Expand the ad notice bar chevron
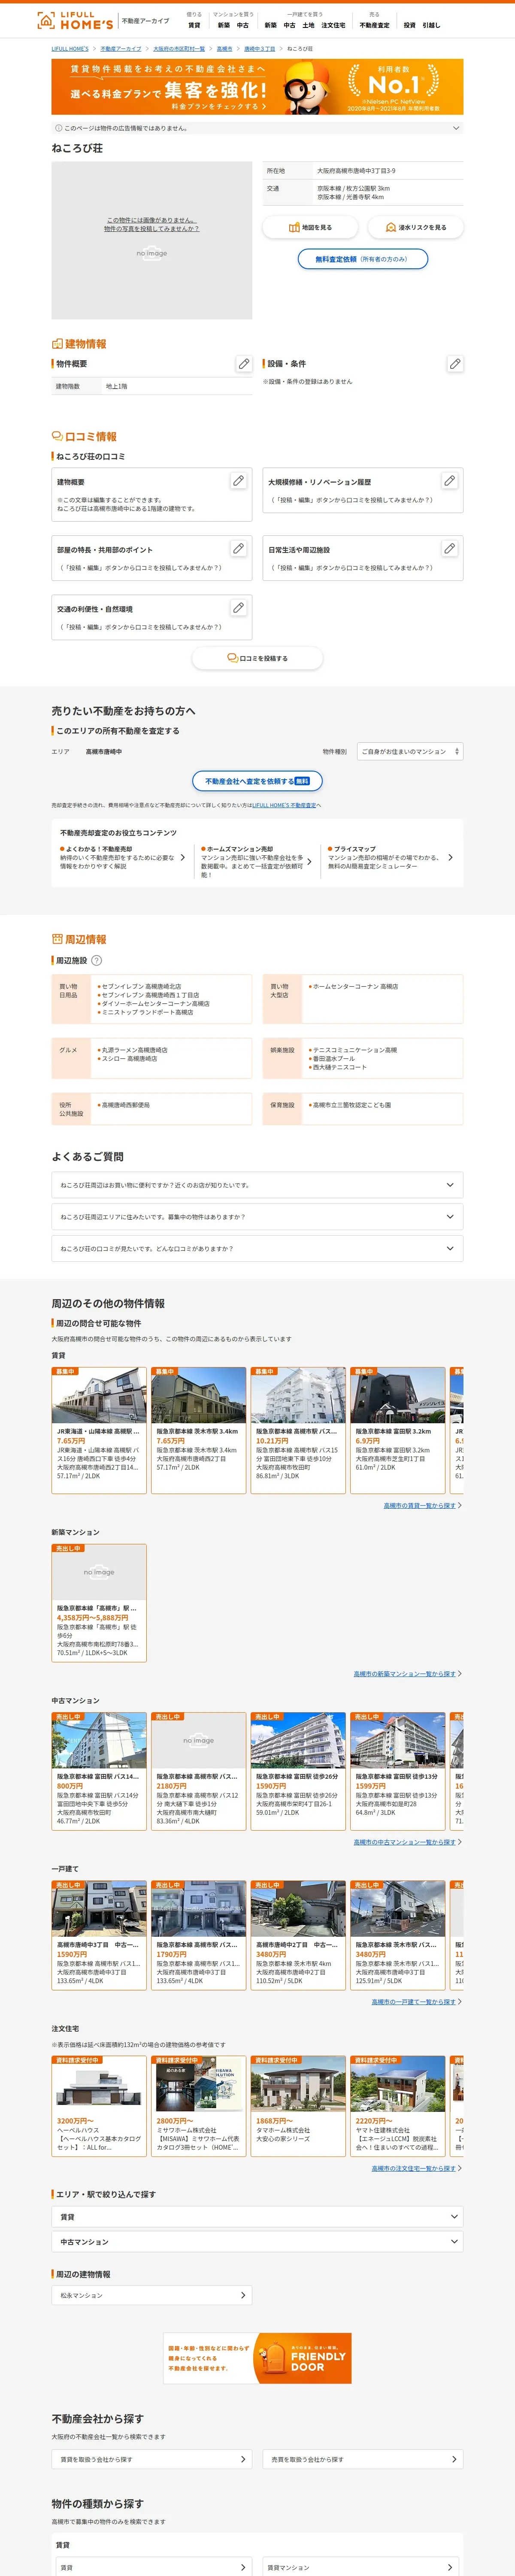515x2576 pixels. [x=456, y=128]
